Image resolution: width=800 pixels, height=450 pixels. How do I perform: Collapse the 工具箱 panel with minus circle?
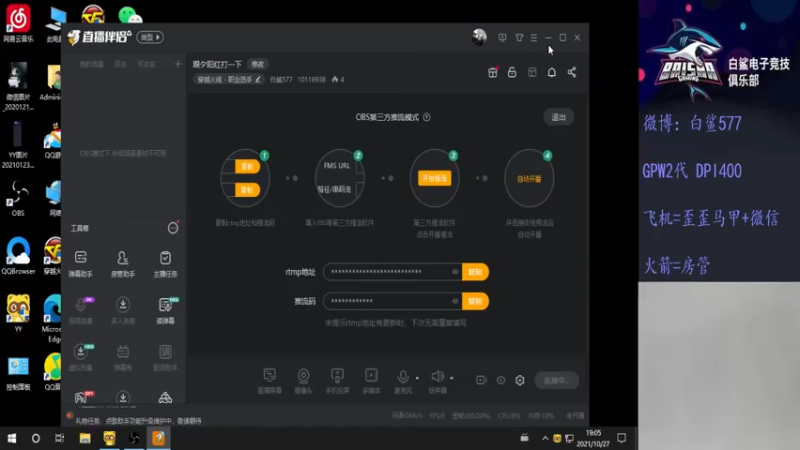pos(173,228)
